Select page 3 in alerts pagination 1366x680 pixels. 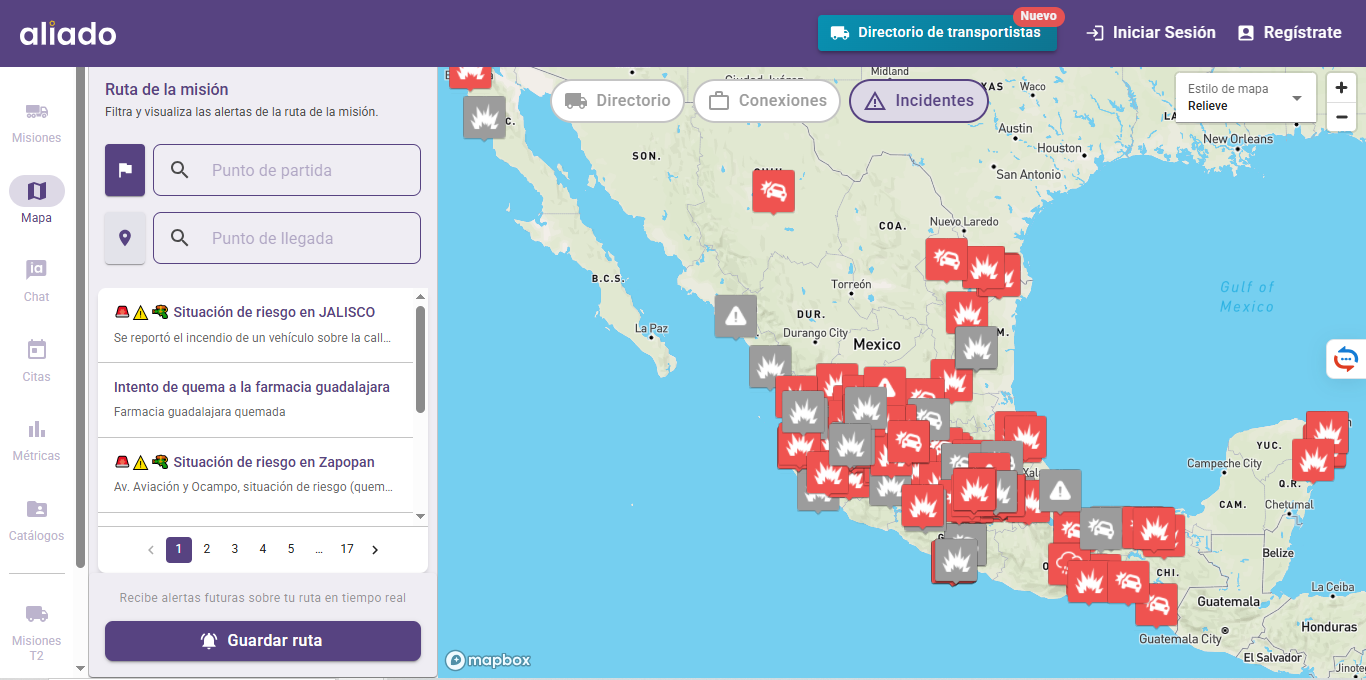[235, 549]
